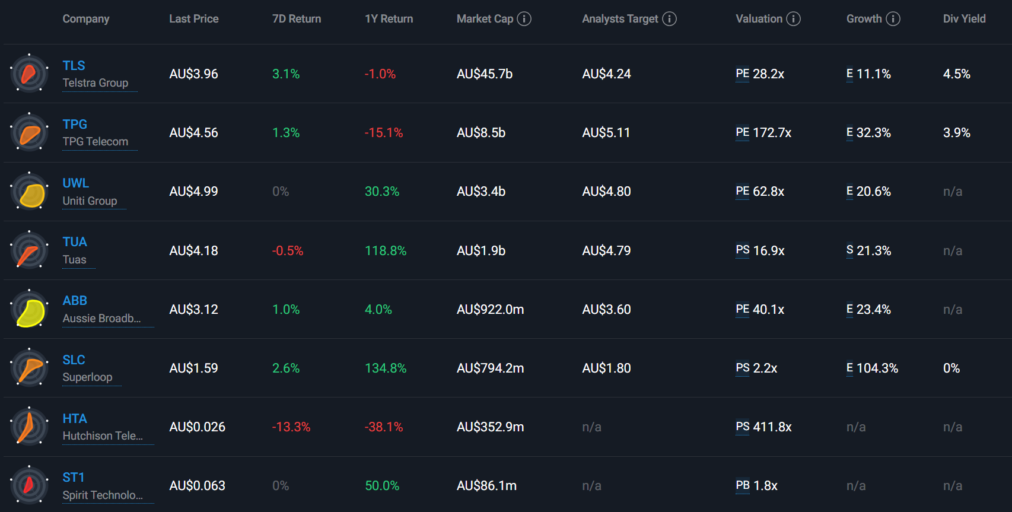Open the TLS ticker link
The image size is (1012, 512).
point(74,65)
